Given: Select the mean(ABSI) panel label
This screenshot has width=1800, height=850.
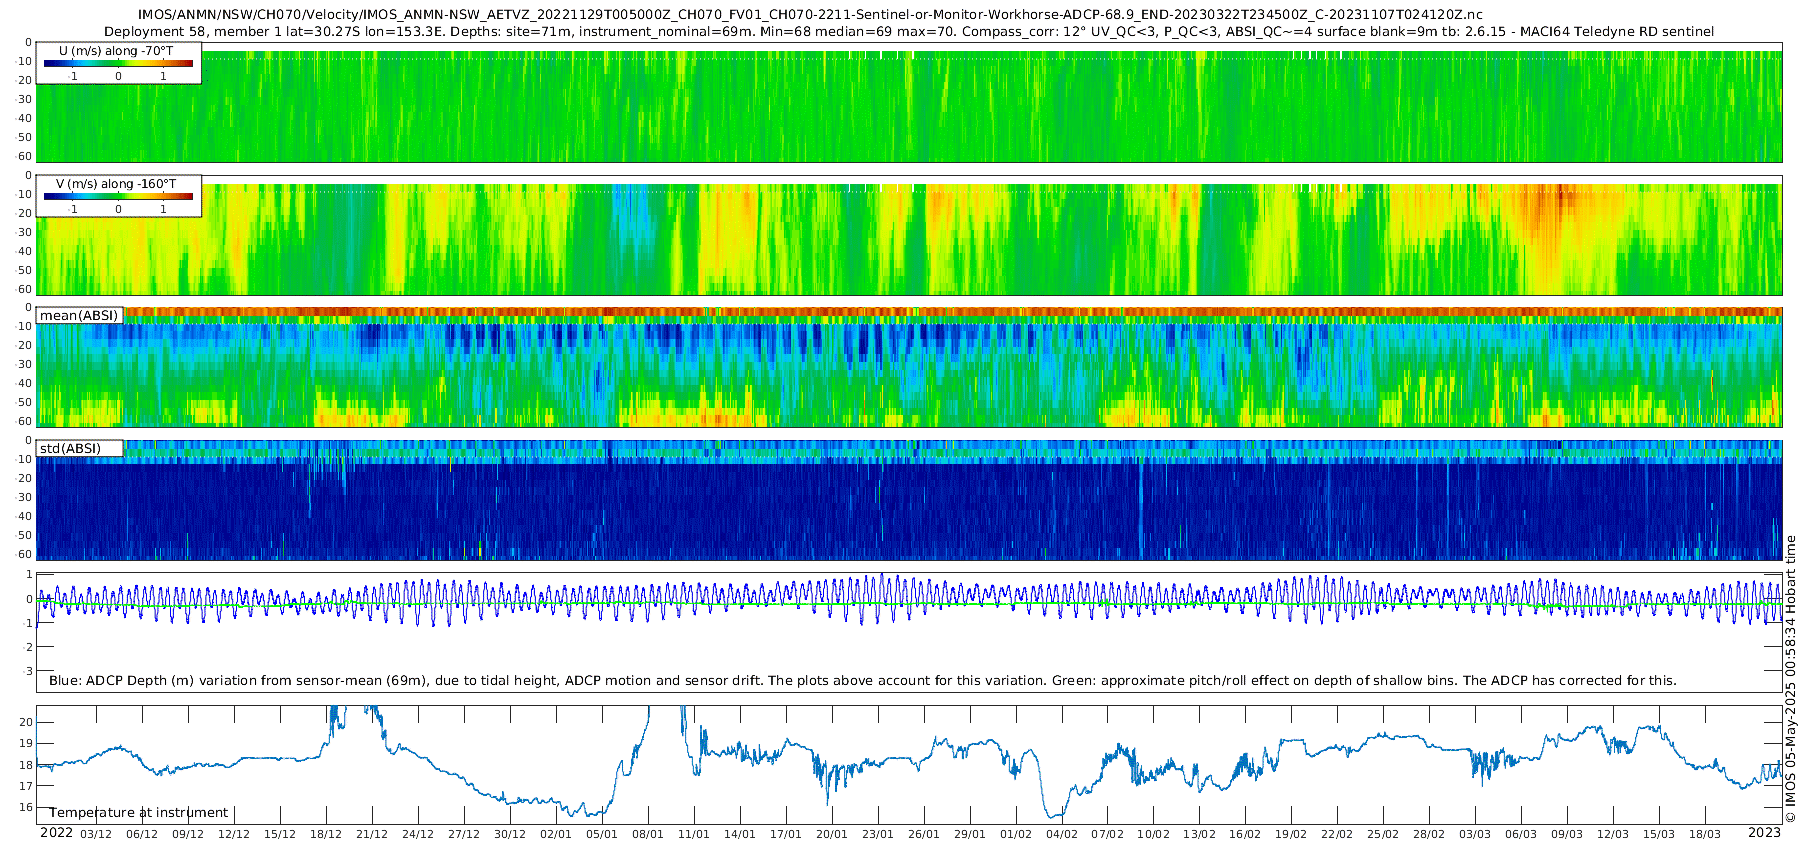Looking at the screenshot, I should [x=79, y=316].
